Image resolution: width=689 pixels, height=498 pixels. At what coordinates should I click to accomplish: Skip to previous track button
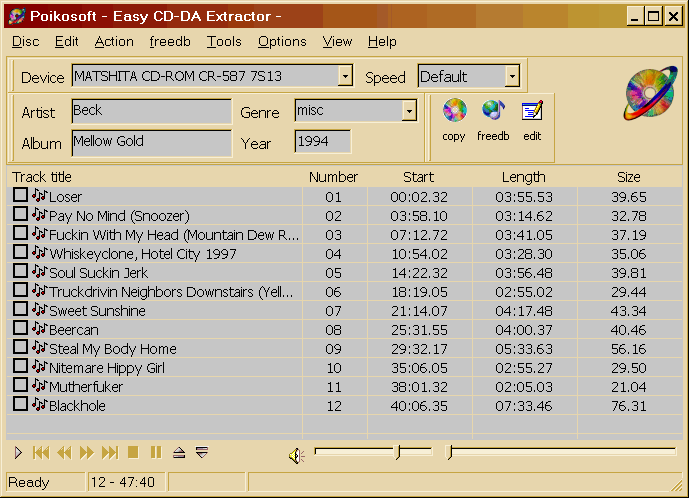pos(41,452)
